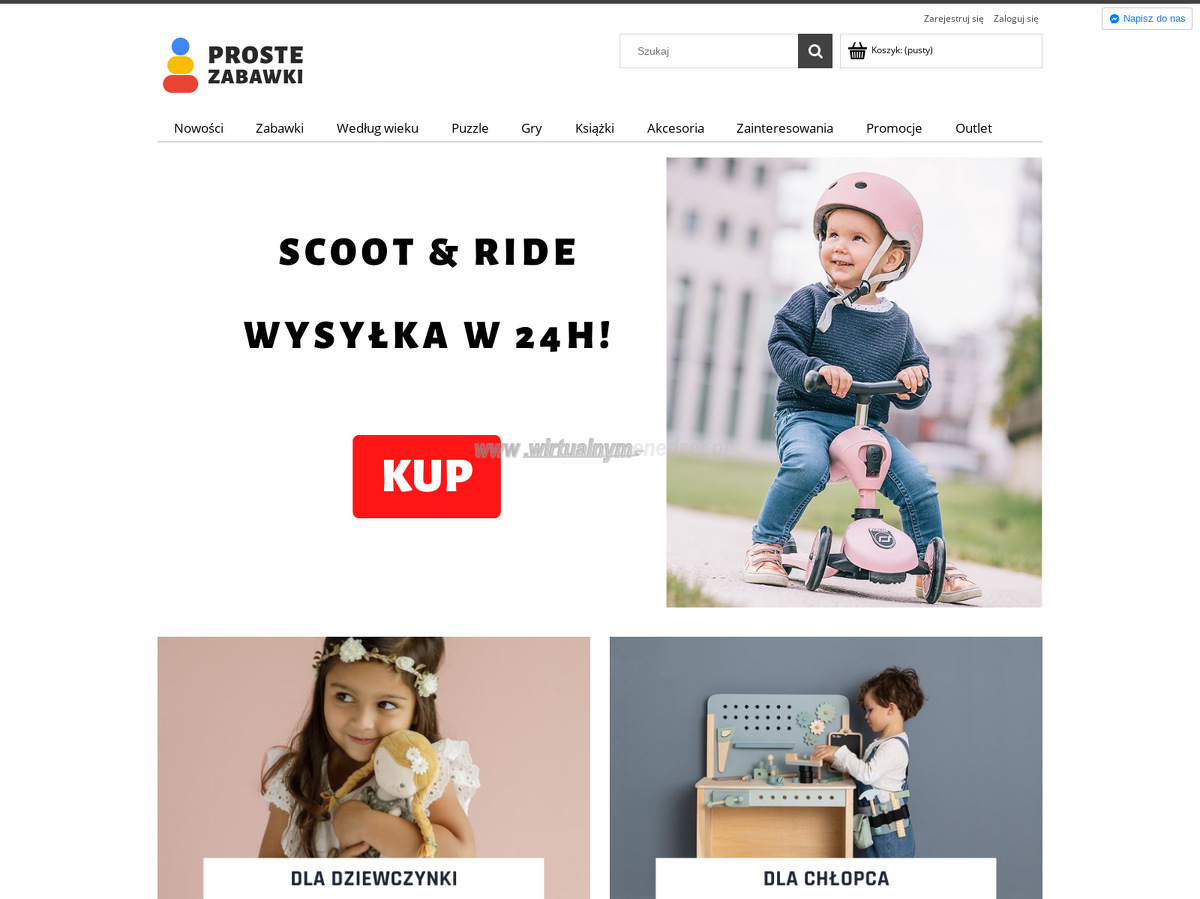
Task: Open the shopping basket icon
Action: (857, 51)
